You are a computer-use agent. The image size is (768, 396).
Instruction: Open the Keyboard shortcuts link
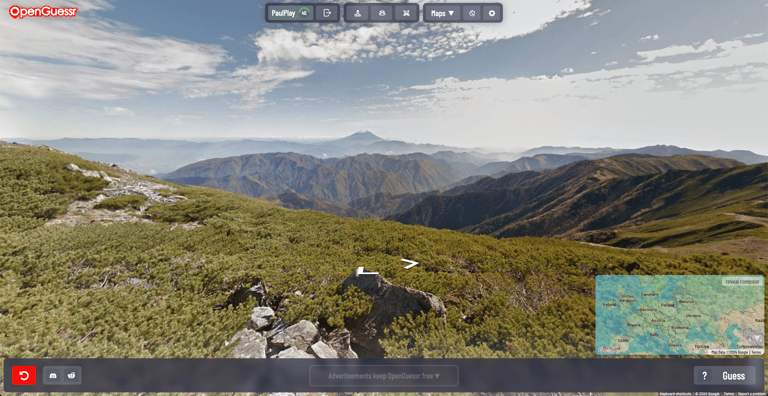point(675,394)
